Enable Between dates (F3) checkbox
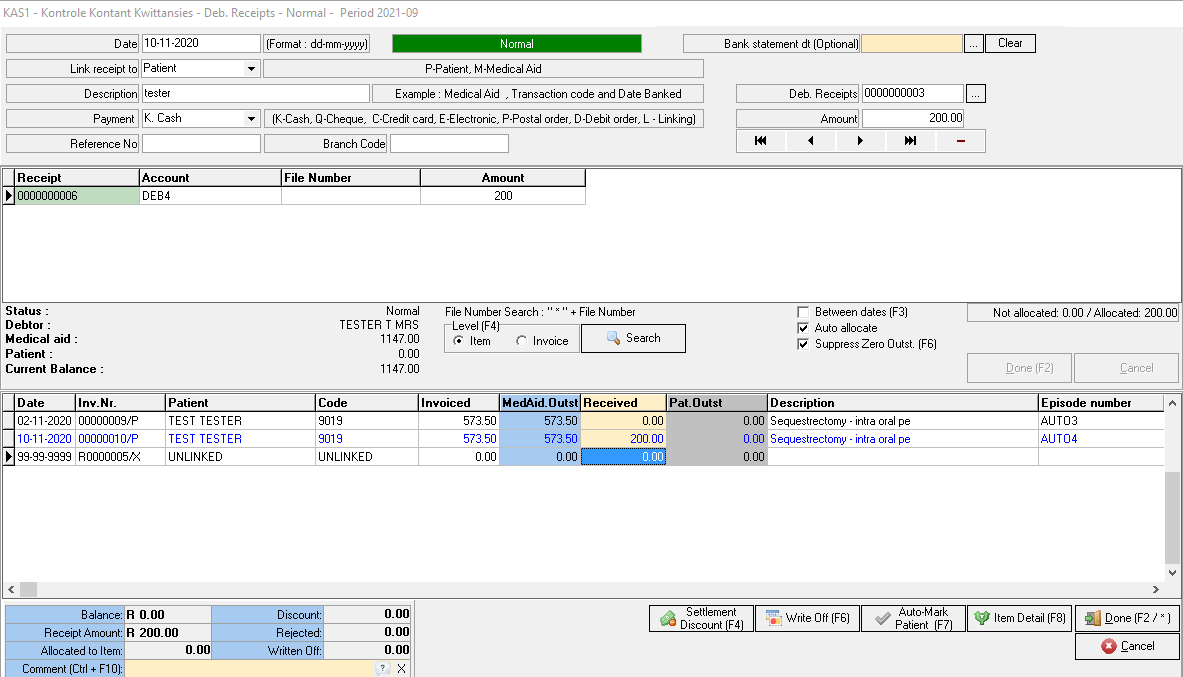Screen dimensions: 1183x677 point(803,312)
